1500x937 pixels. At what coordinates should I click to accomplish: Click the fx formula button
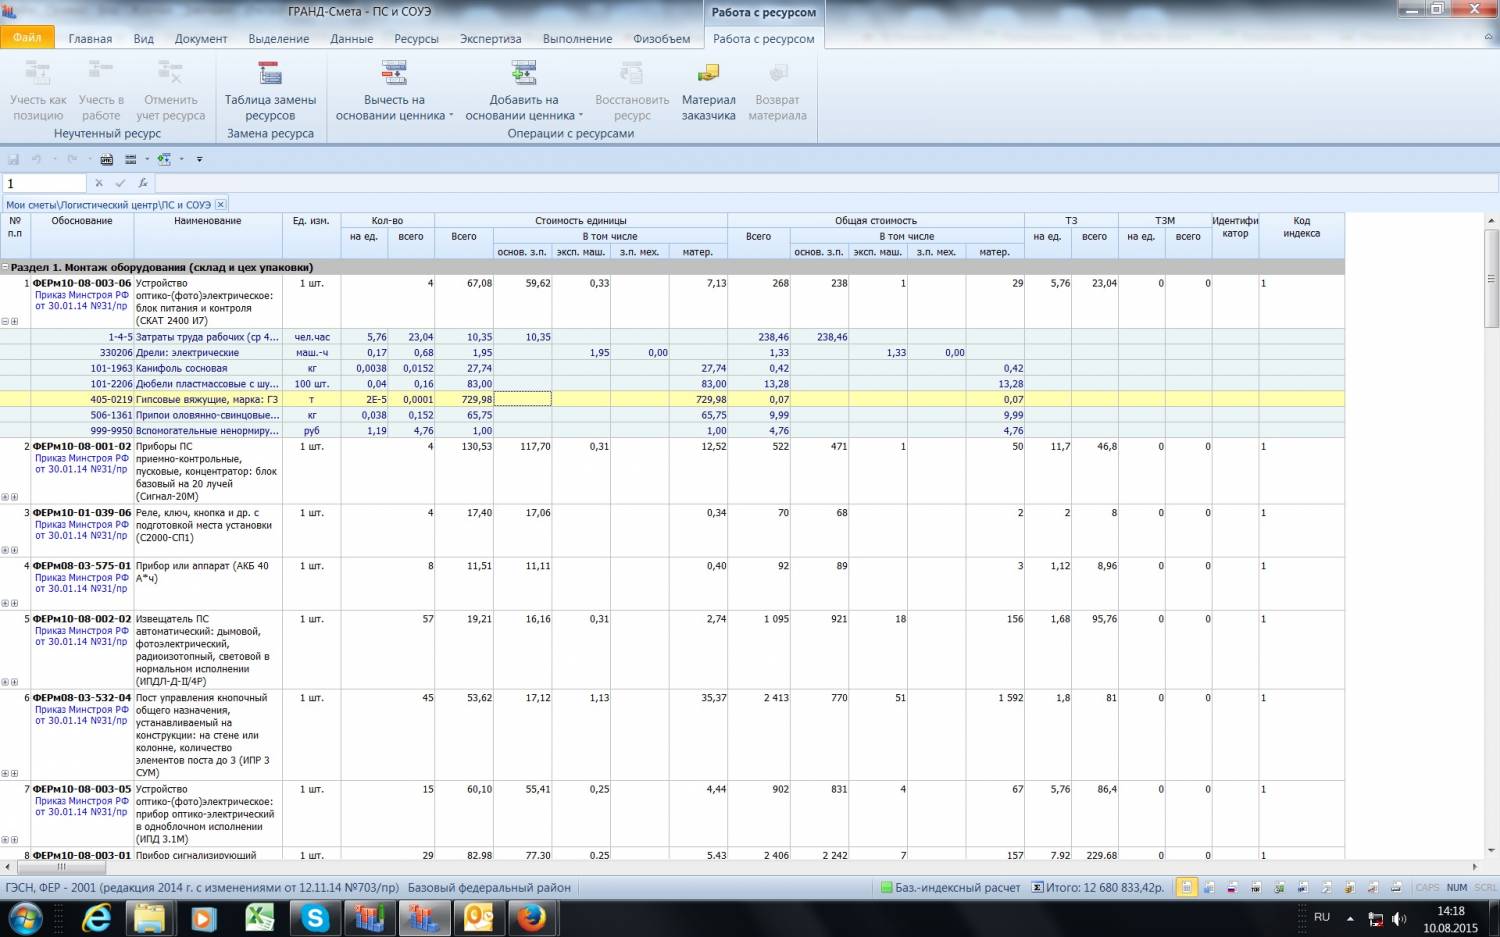[143, 183]
